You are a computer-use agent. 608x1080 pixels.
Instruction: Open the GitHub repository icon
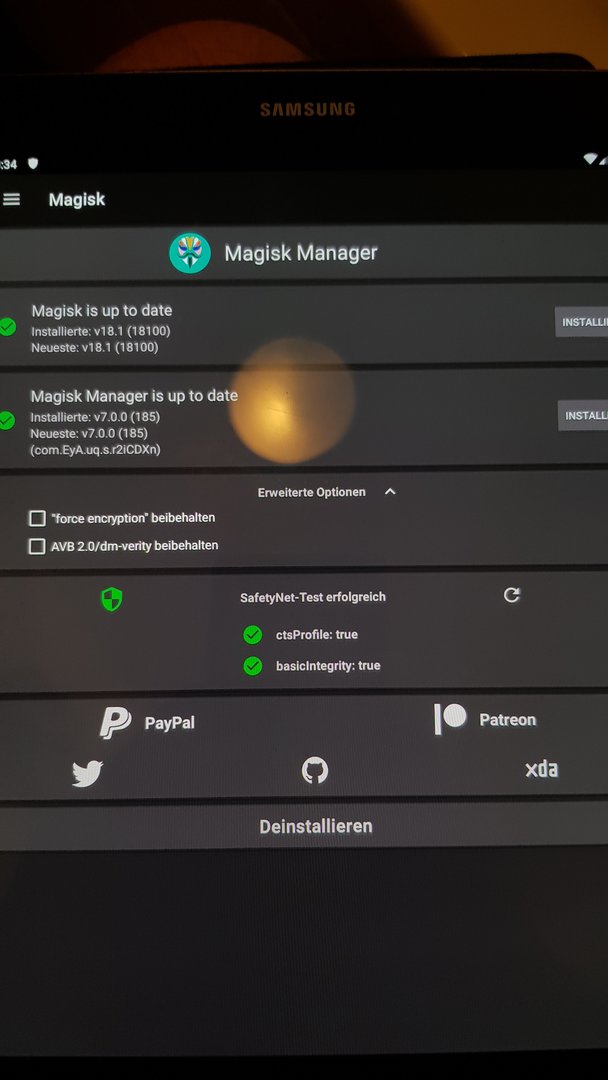tap(315, 770)
